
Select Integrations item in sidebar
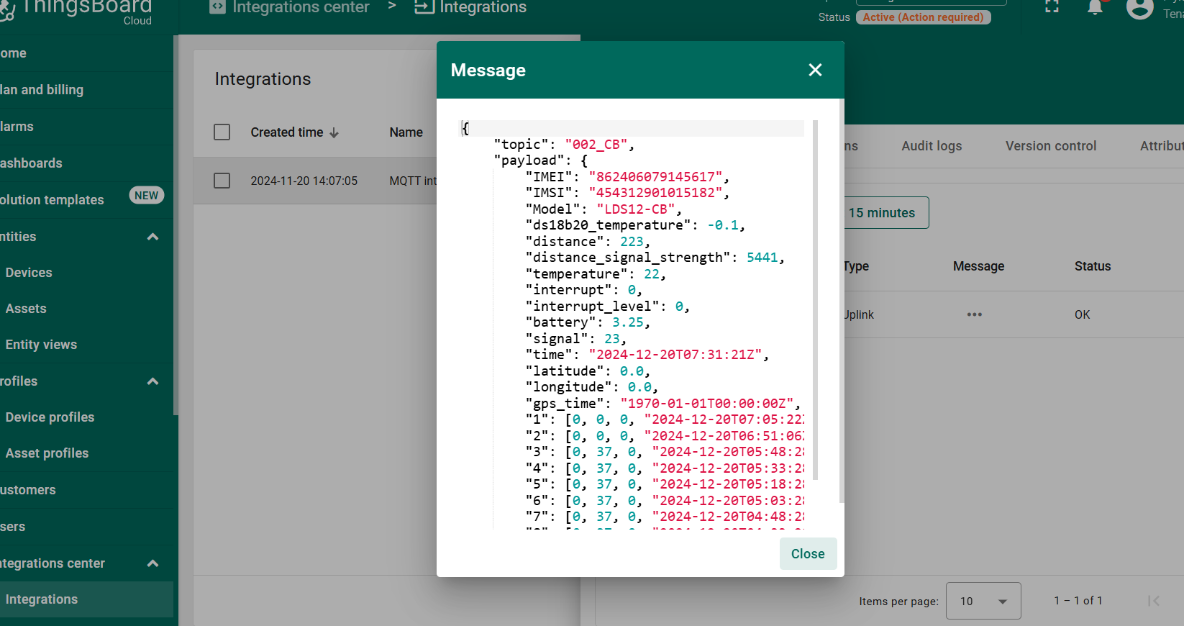(x=86, y=599)
